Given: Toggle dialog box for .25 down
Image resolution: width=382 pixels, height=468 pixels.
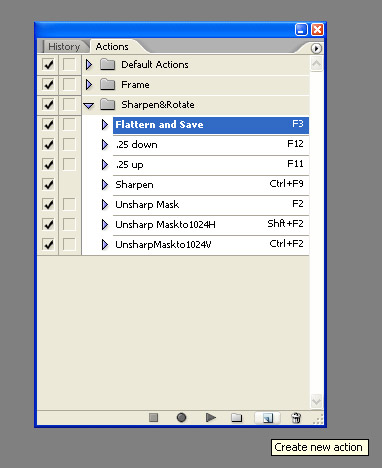Looking at the screenshot, I should pyautogui.click(x=69, y=144).
